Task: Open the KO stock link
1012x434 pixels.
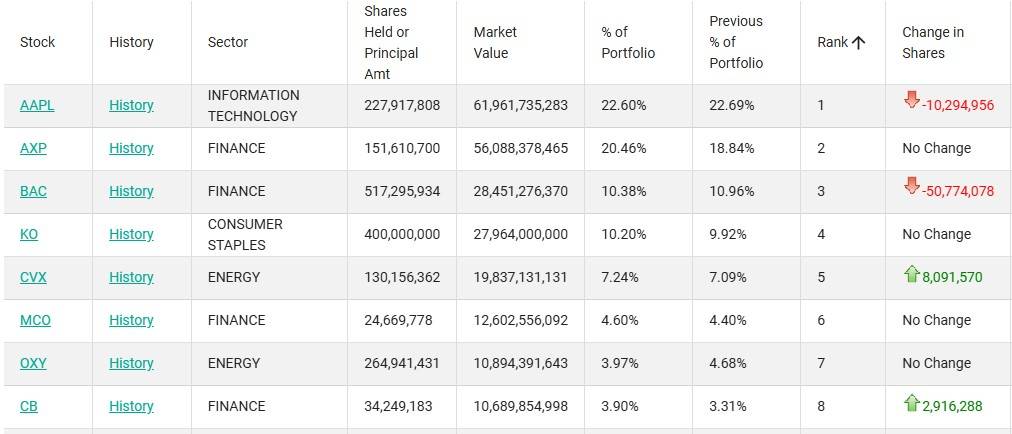Action: 29,234
